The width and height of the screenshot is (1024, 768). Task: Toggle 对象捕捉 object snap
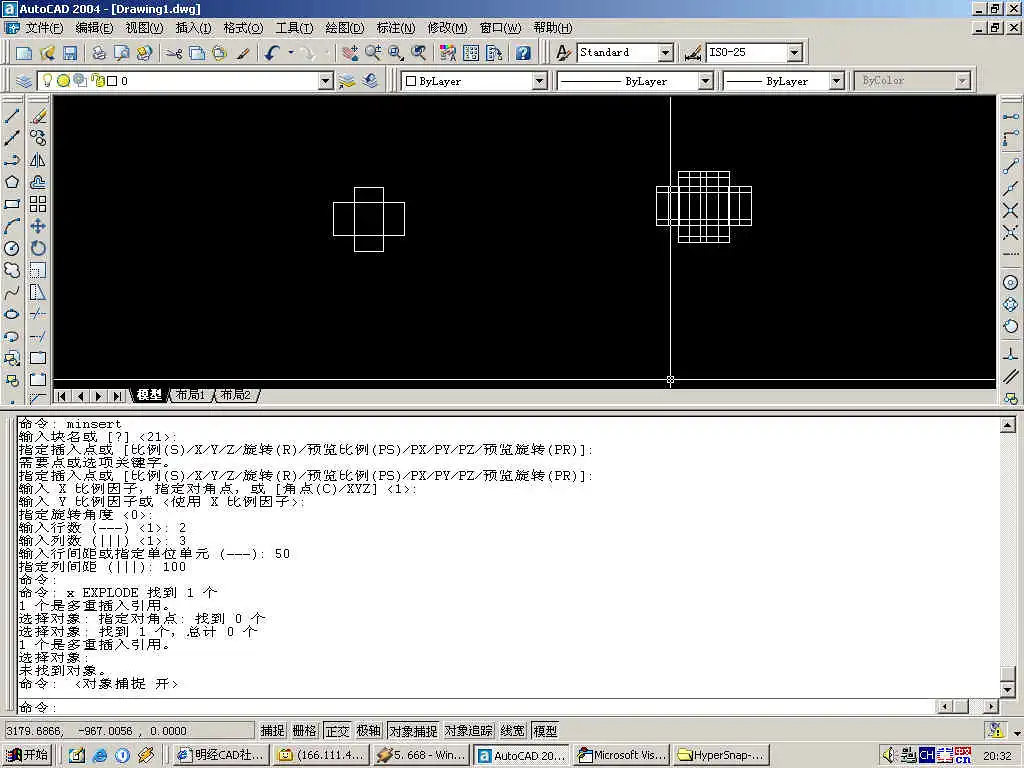point(413,731)
